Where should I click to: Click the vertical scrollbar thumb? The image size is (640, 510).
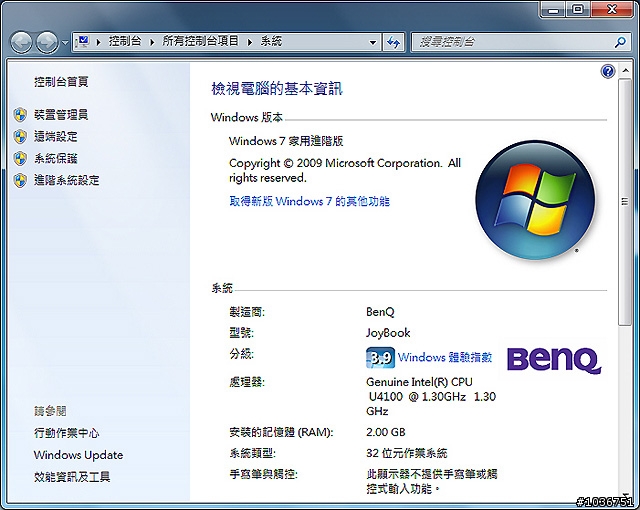624,202
